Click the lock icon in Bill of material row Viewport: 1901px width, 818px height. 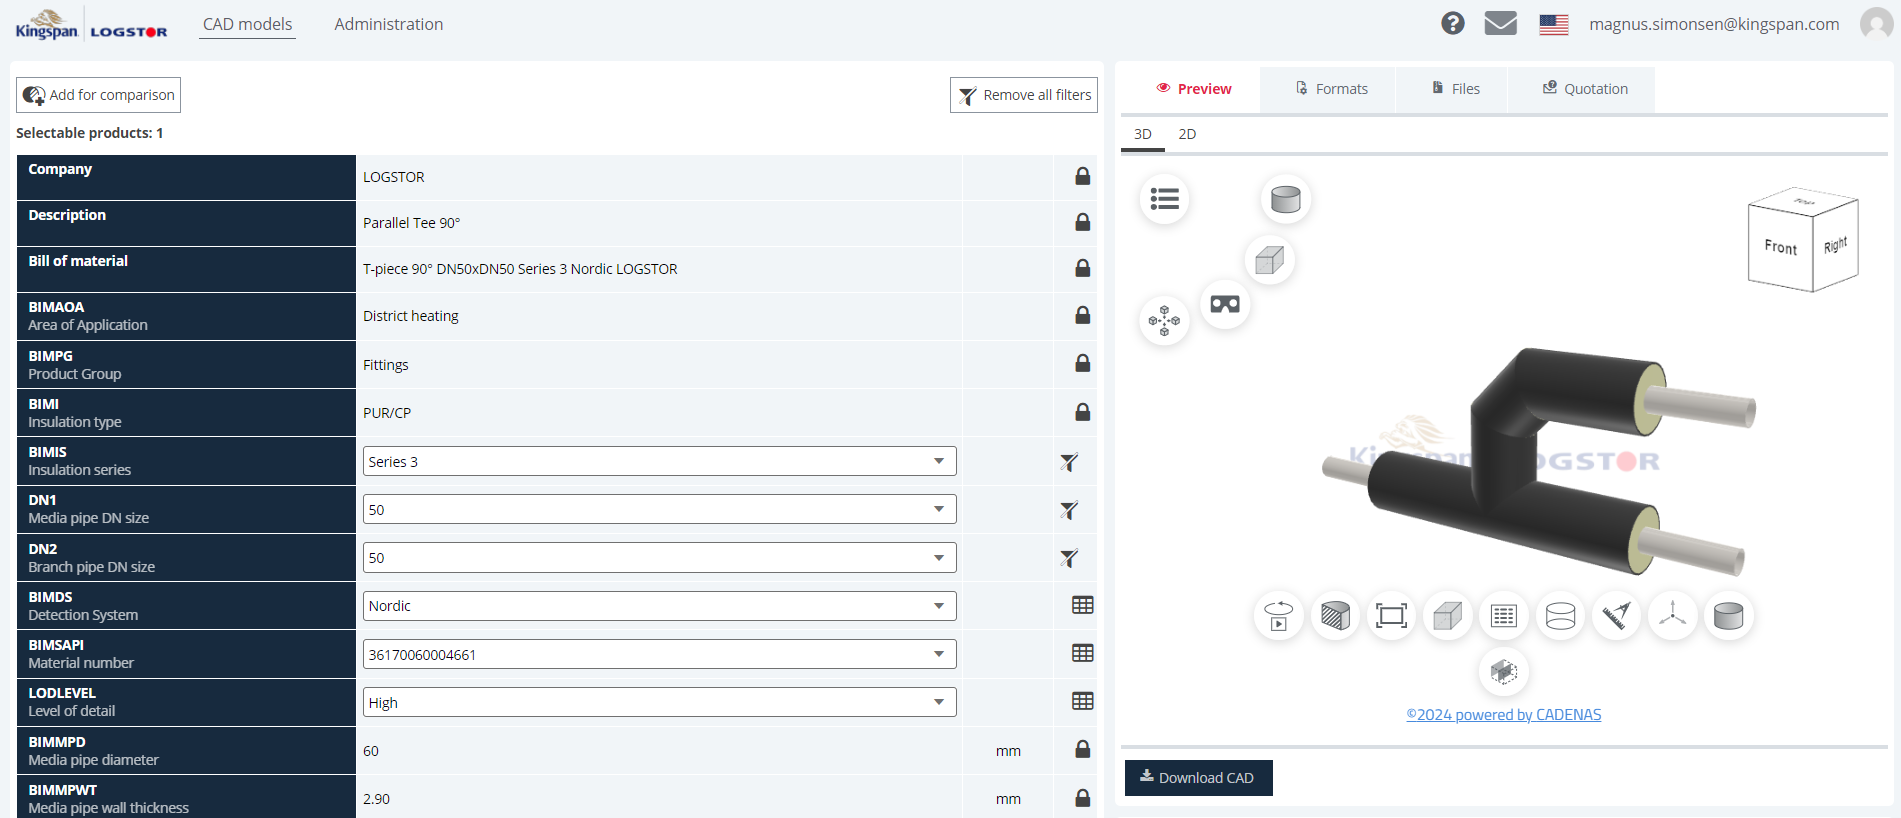tap(1082, 268)
